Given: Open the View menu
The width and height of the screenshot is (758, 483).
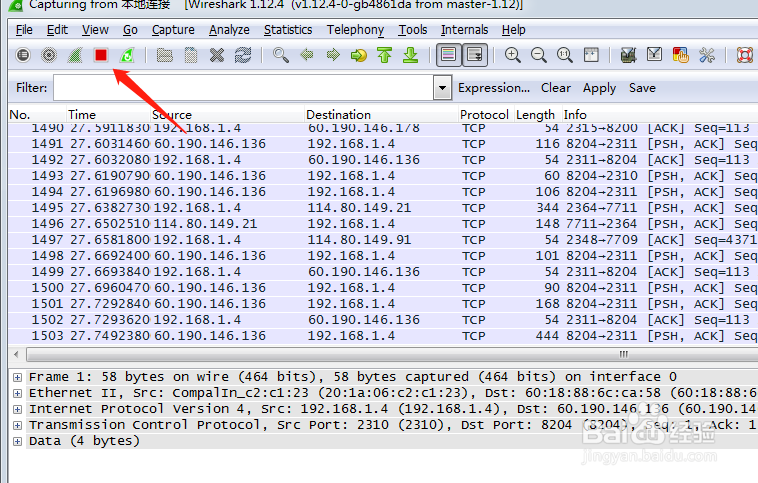Looking at the screenshot, I should [x=95, y=30].
